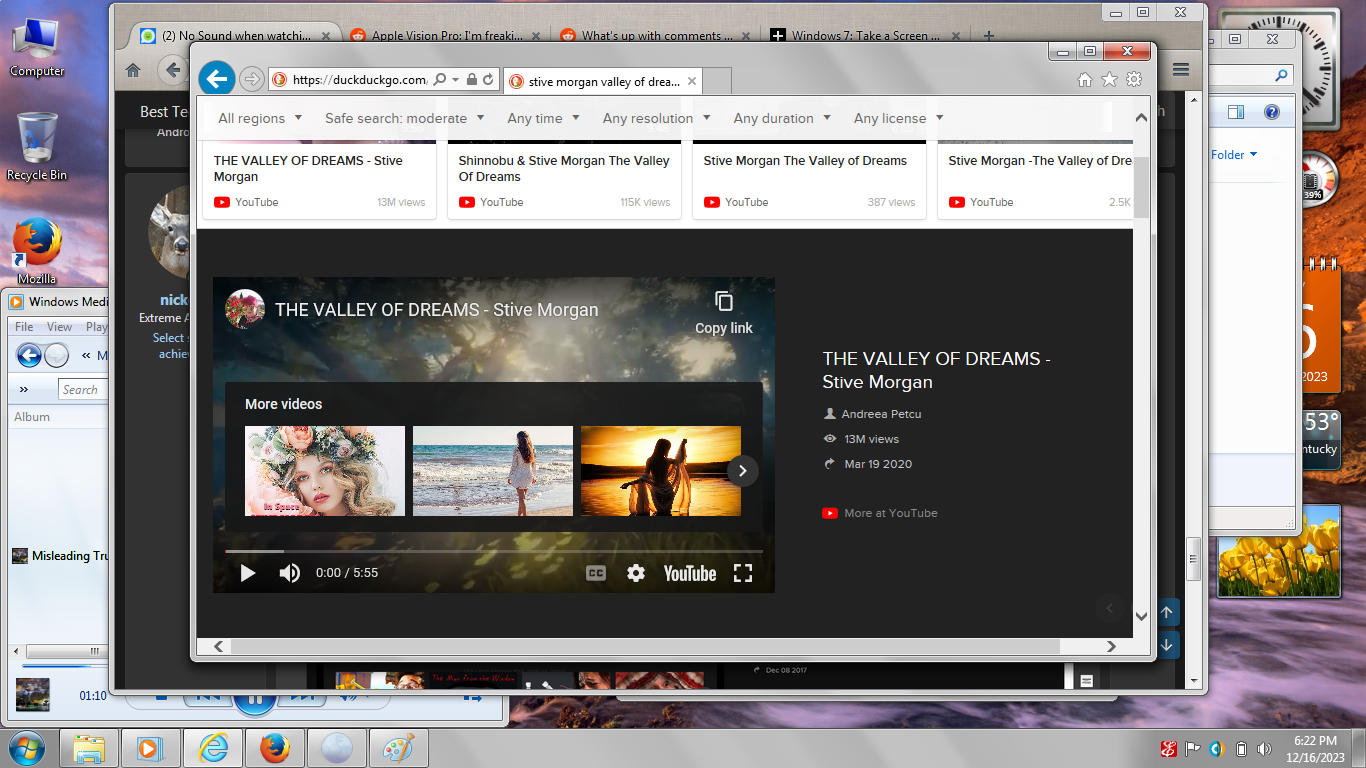
Task: Open 'Shinnobu & Stive Morgan The Valley Of Dreams' result
Action: (x=564, y=168)
